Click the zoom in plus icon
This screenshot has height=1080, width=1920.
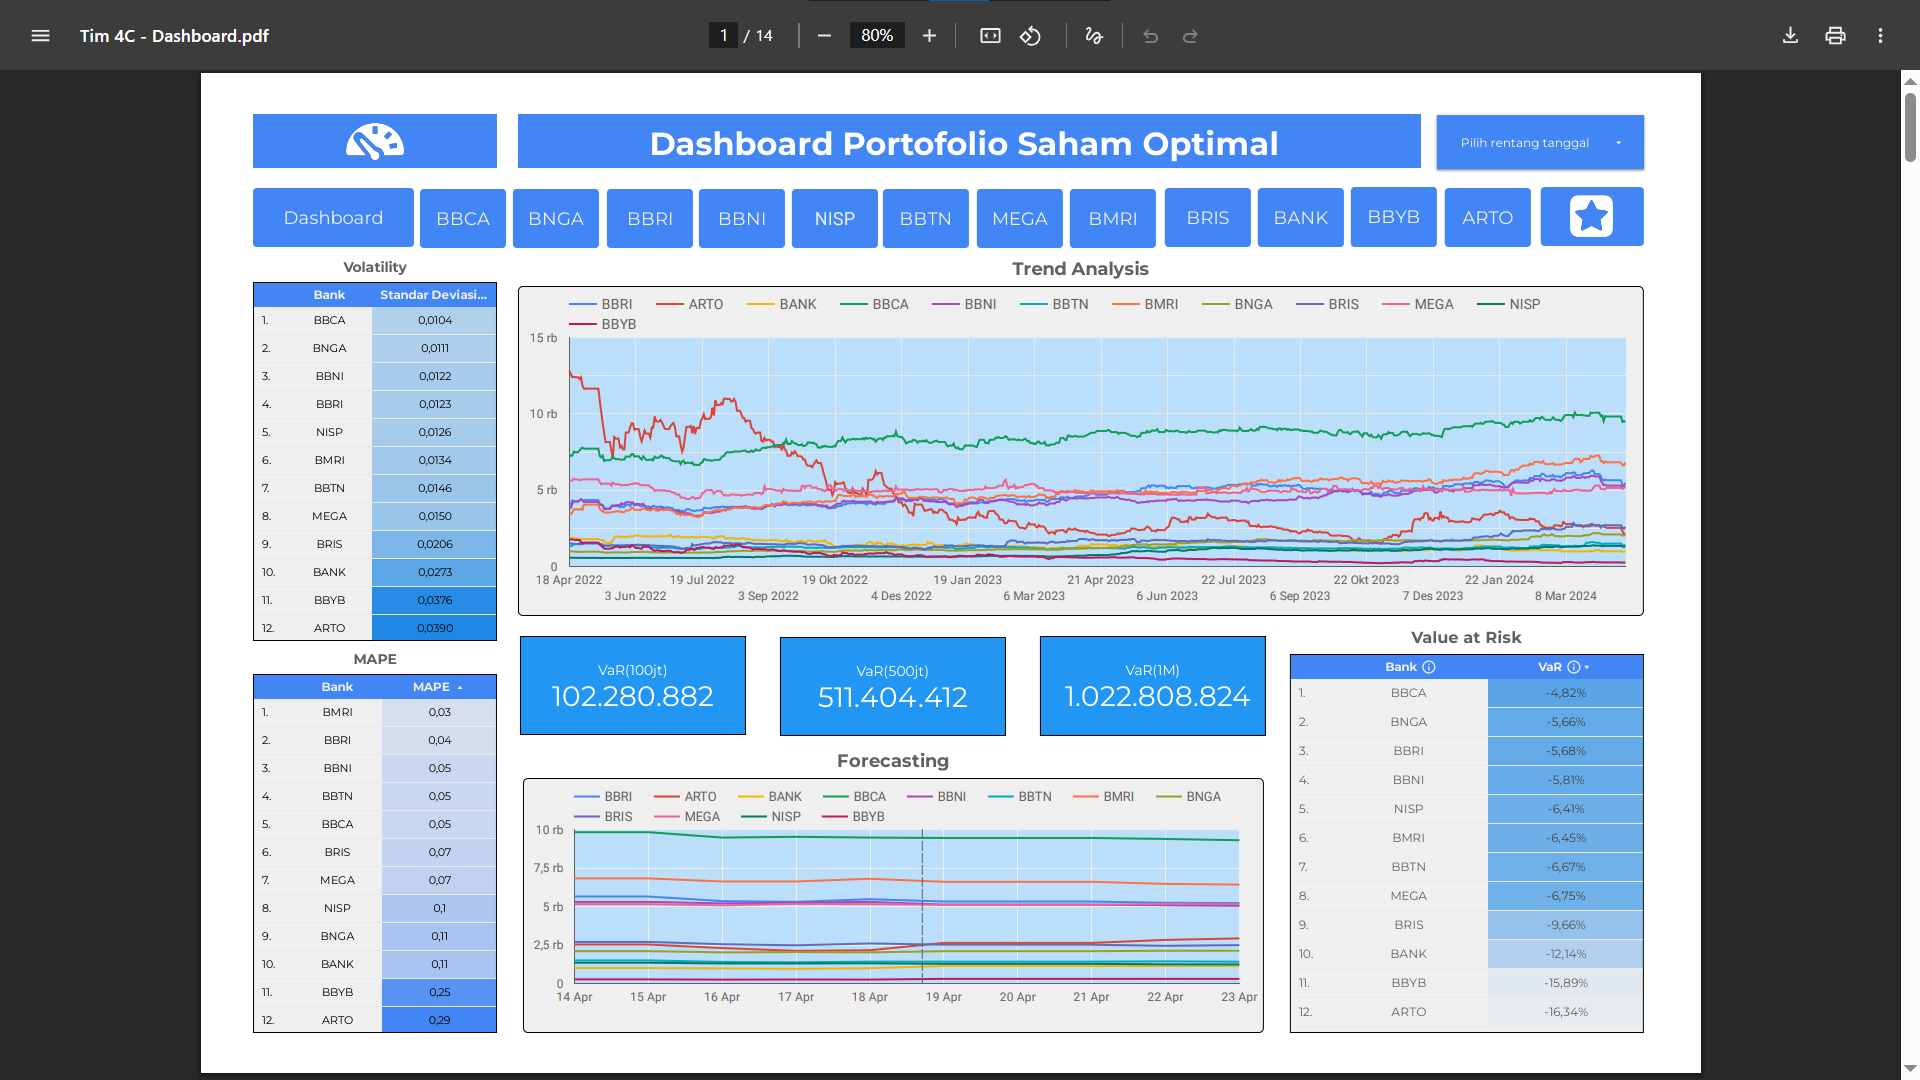[929, 36]
